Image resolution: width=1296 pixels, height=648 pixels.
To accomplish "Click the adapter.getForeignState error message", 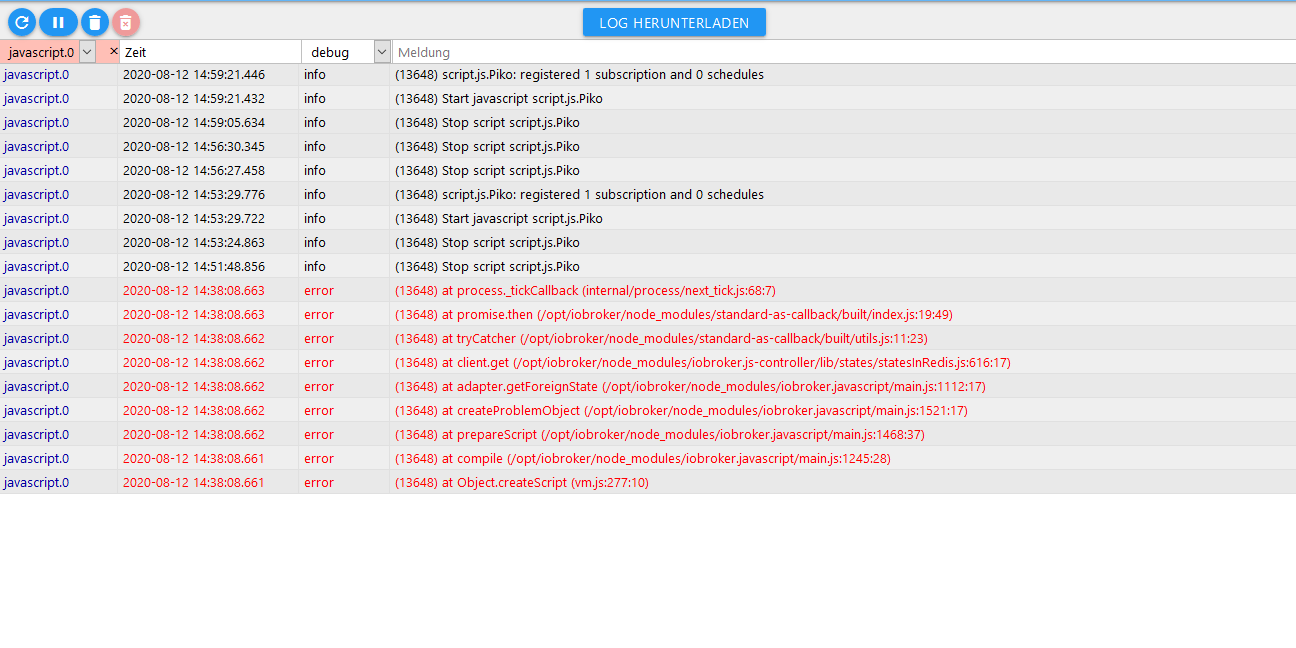I will 691,386.
